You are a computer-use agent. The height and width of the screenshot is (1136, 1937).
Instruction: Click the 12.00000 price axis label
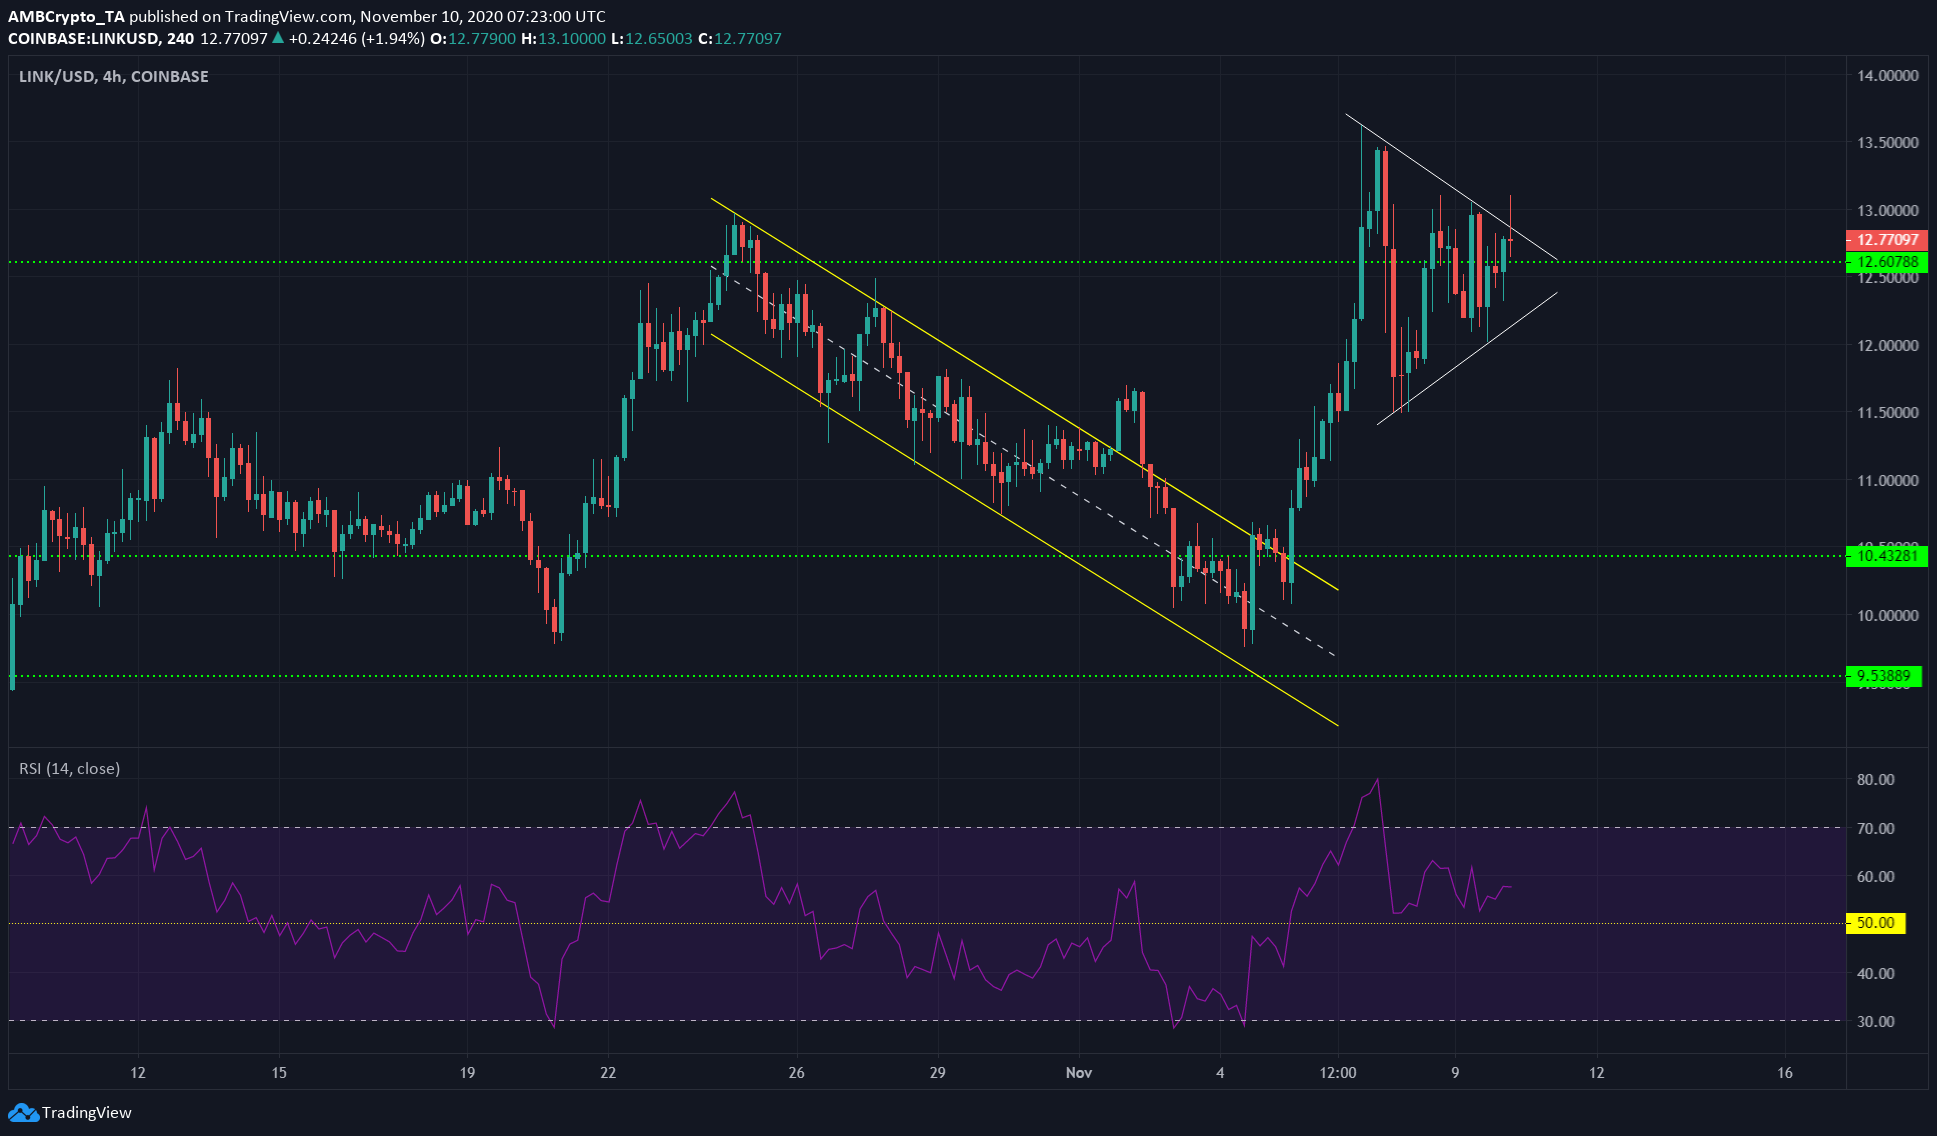click(x=1888, y=345)
